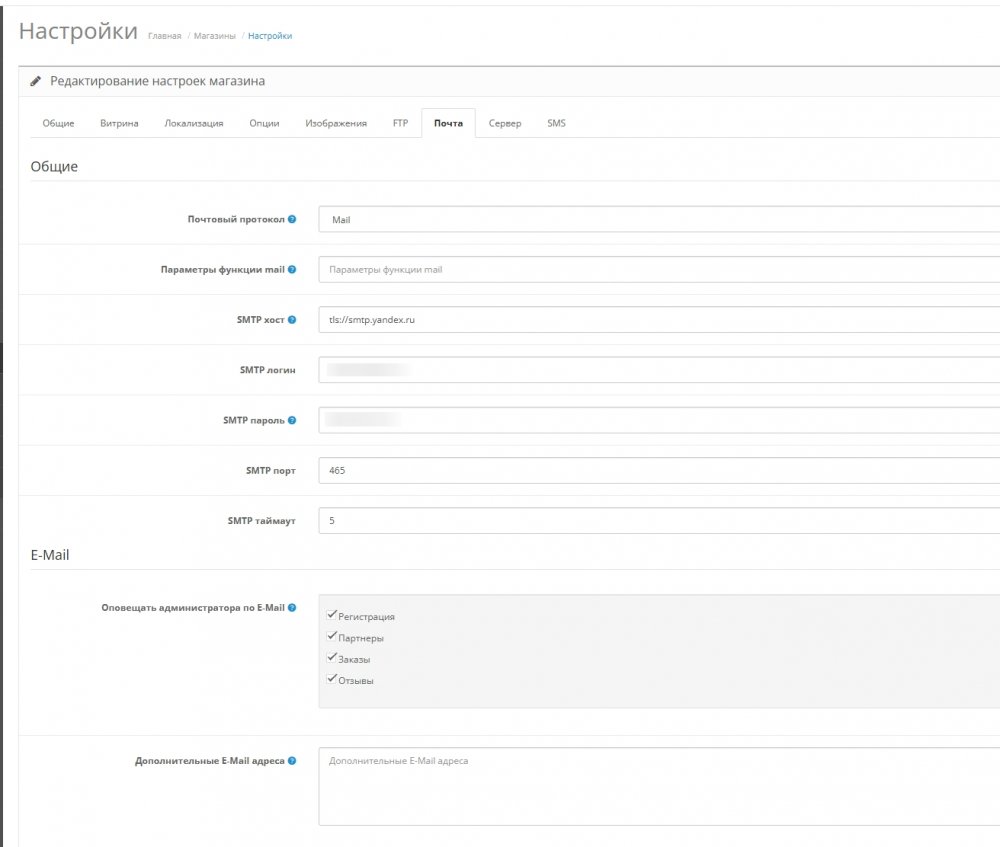This screenshot has width=1000, height=847.
Task: Click the SMTP хост field with tls://smtp.yandex.ru
Action: pos(659,320)
